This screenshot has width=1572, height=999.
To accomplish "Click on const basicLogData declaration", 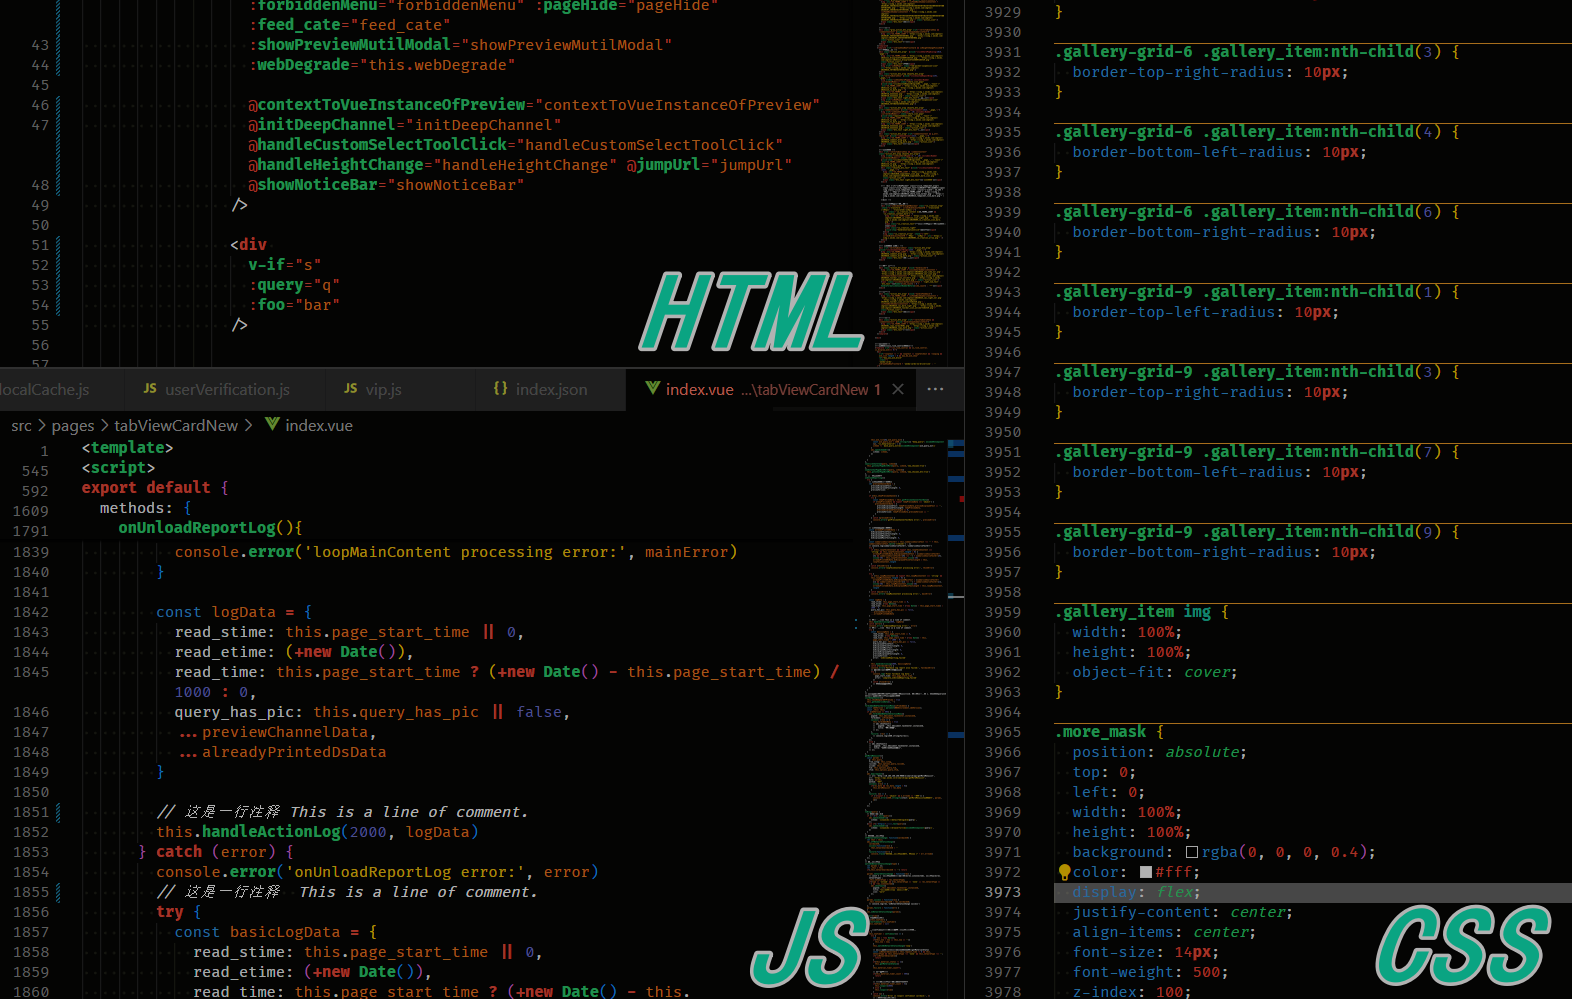I will tap(276, 932).
